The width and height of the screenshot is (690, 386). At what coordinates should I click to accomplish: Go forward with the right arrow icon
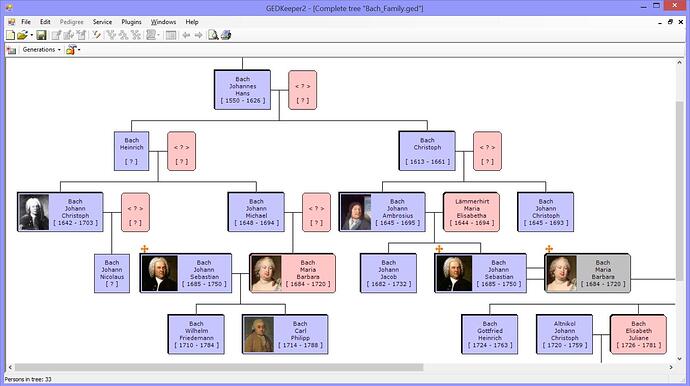coord(198,35)
